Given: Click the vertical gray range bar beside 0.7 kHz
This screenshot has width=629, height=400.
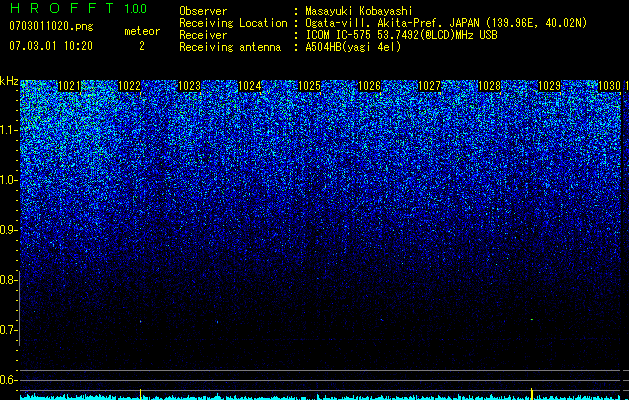Looking at the screenshot, I should point(19,309).
